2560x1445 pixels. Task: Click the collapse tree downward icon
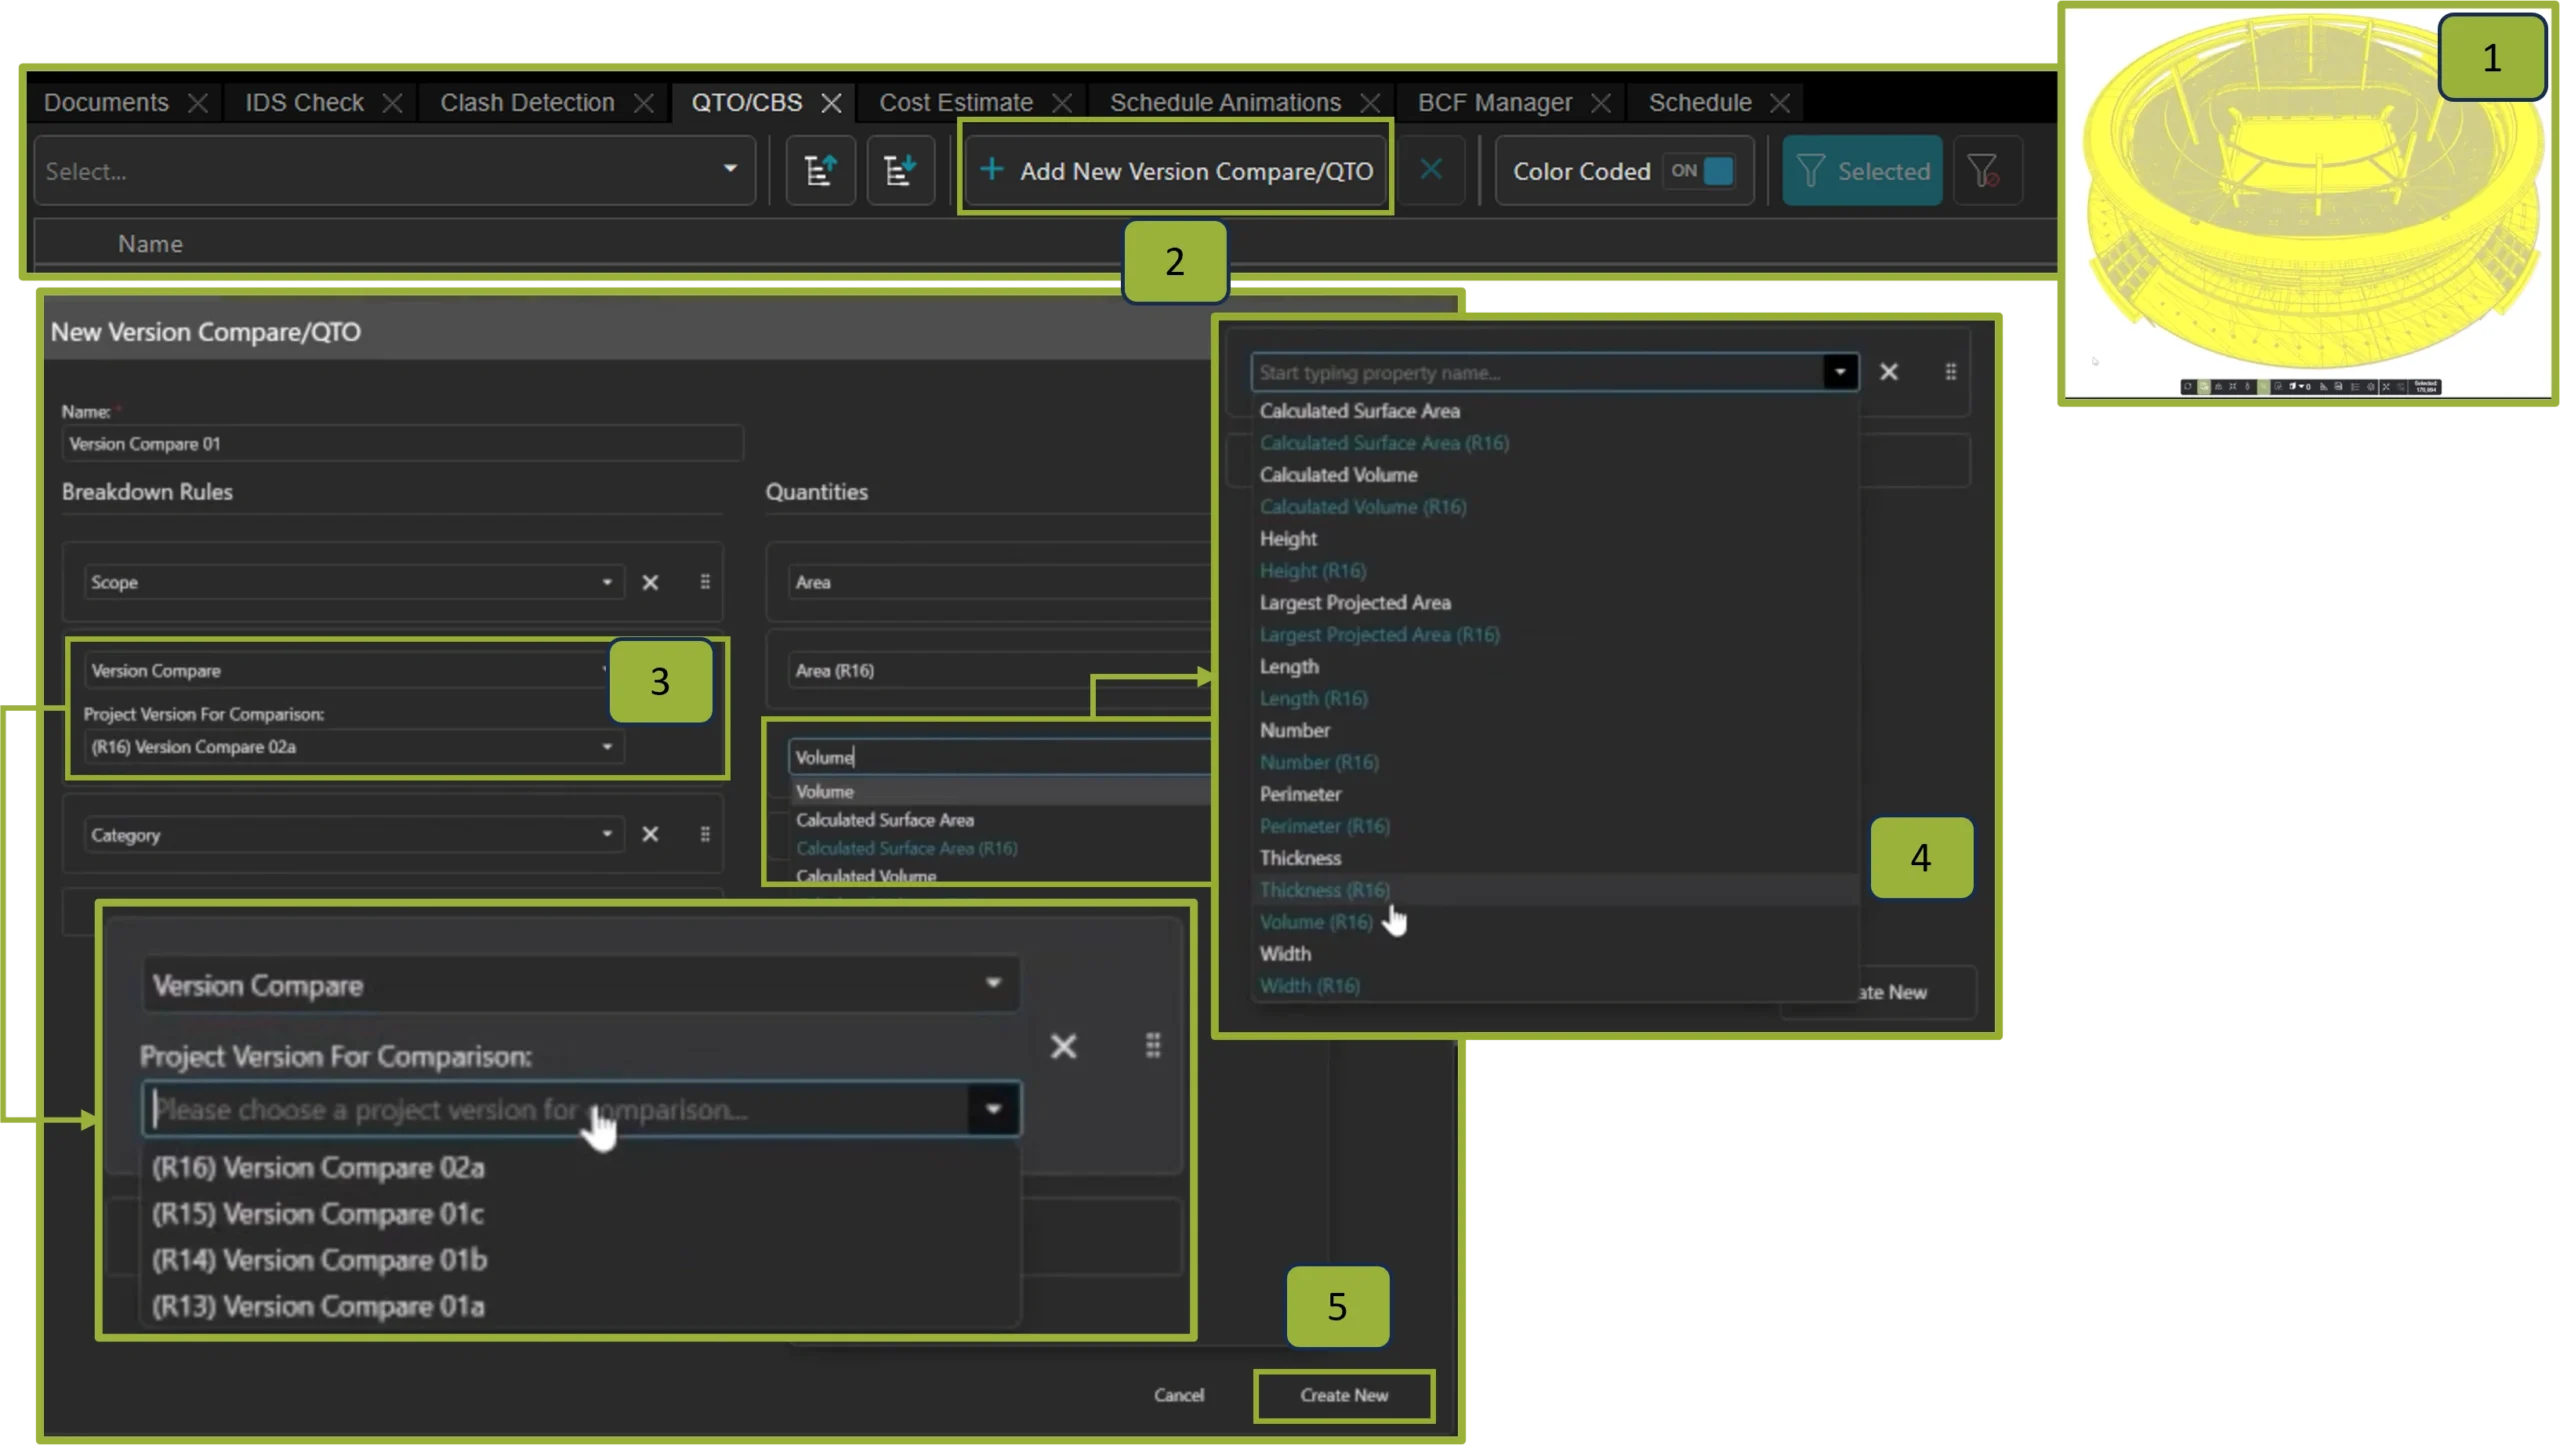[900, 171]
